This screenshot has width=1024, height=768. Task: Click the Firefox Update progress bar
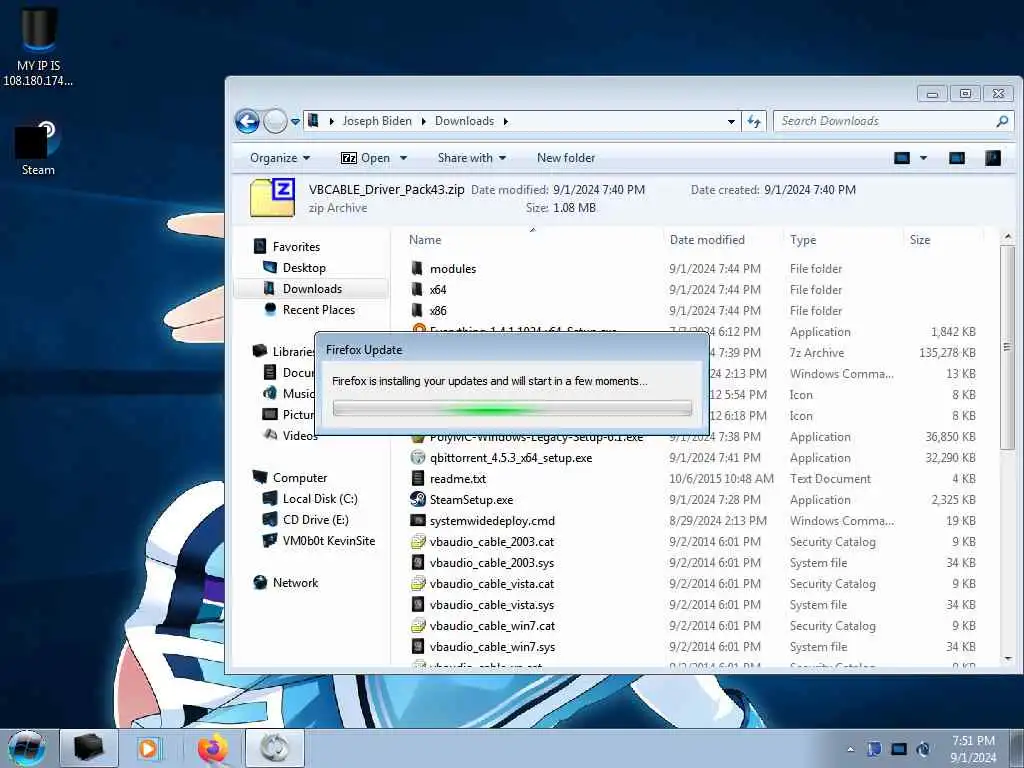point(512,409)
